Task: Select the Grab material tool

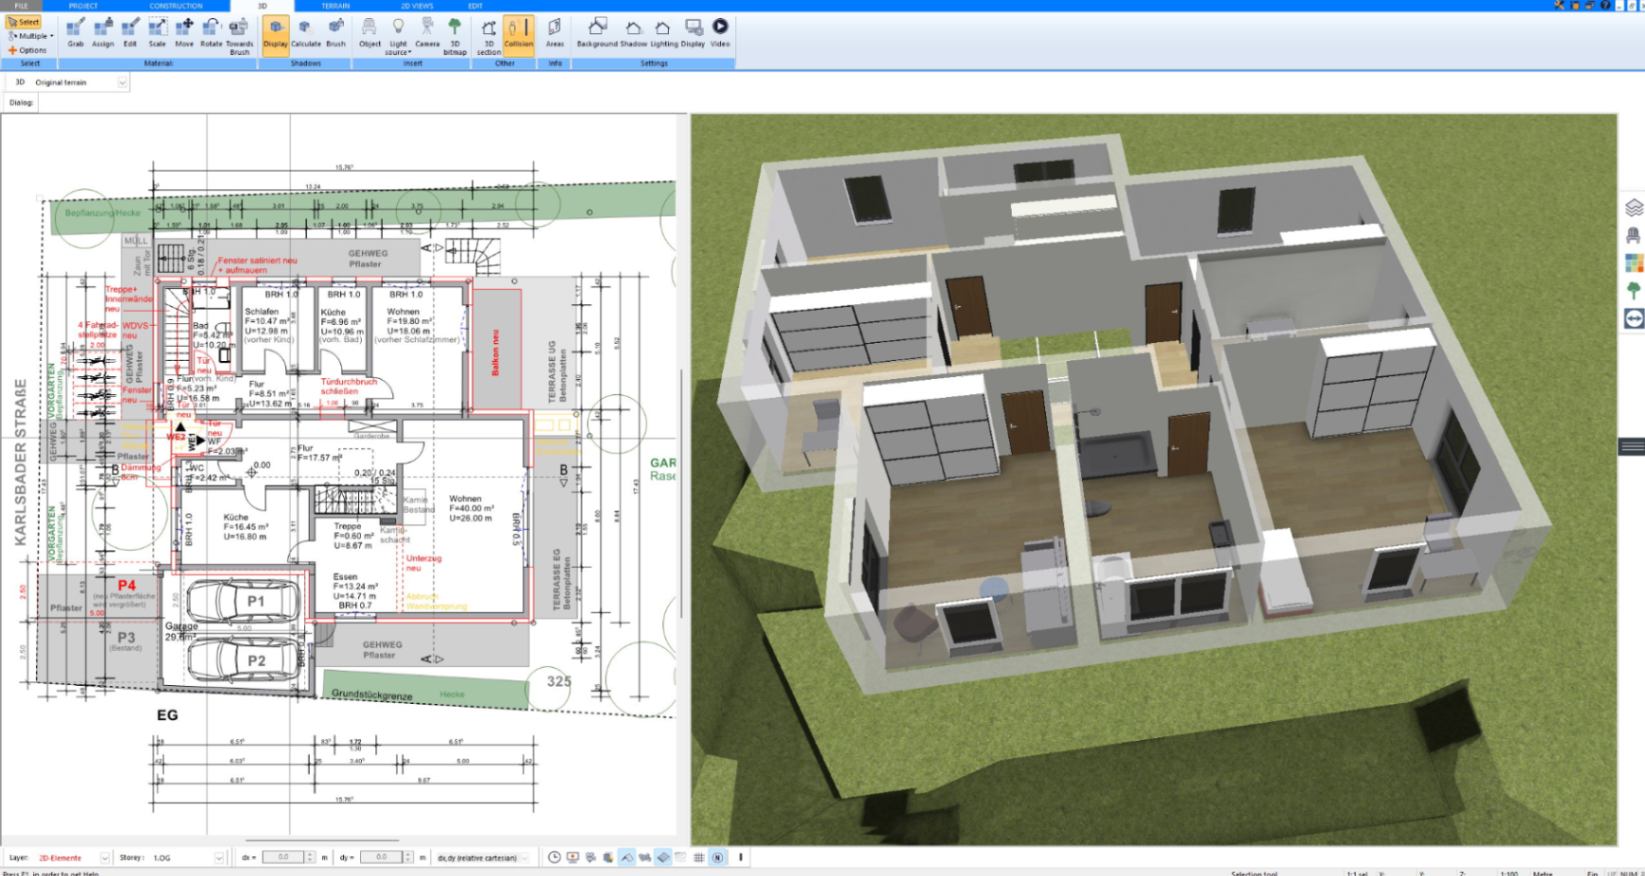Action: tap(75, 33)
